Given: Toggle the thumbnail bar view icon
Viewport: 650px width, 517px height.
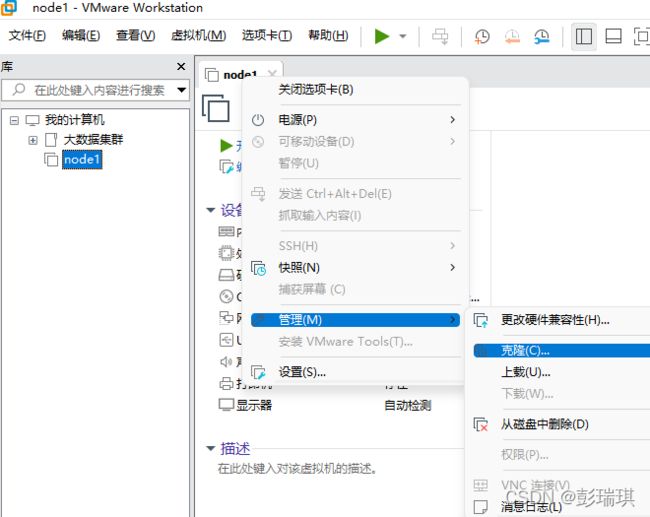Looking at the screenshot, I should click(x=613, y=36).
